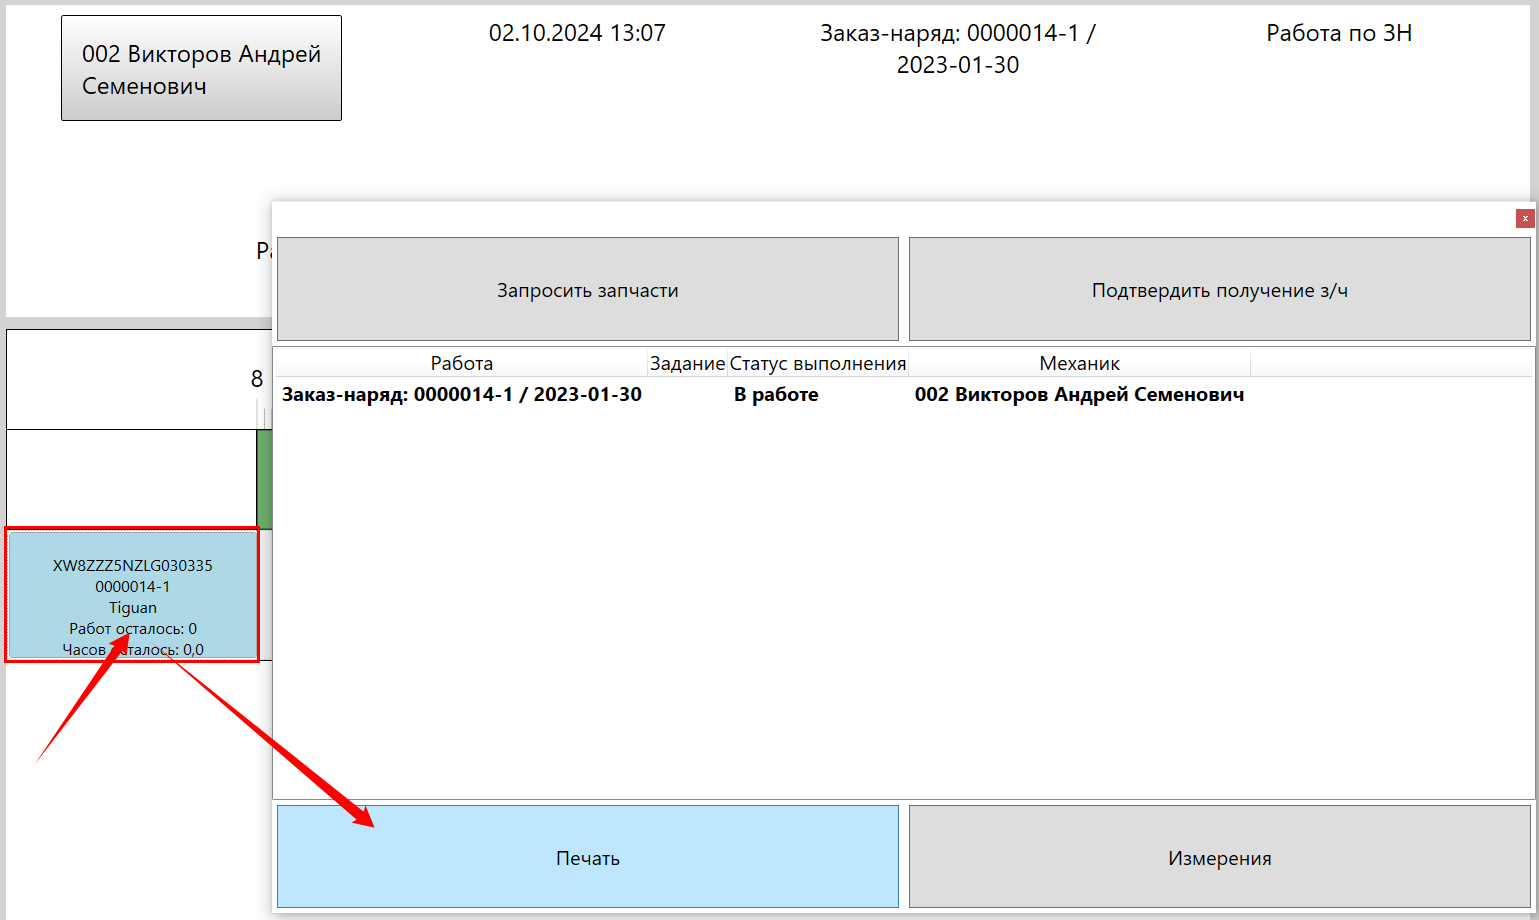The width and height of the screenshot is (1539, 920).
Task: Close the work order popup window
Action: point(1524,218)
